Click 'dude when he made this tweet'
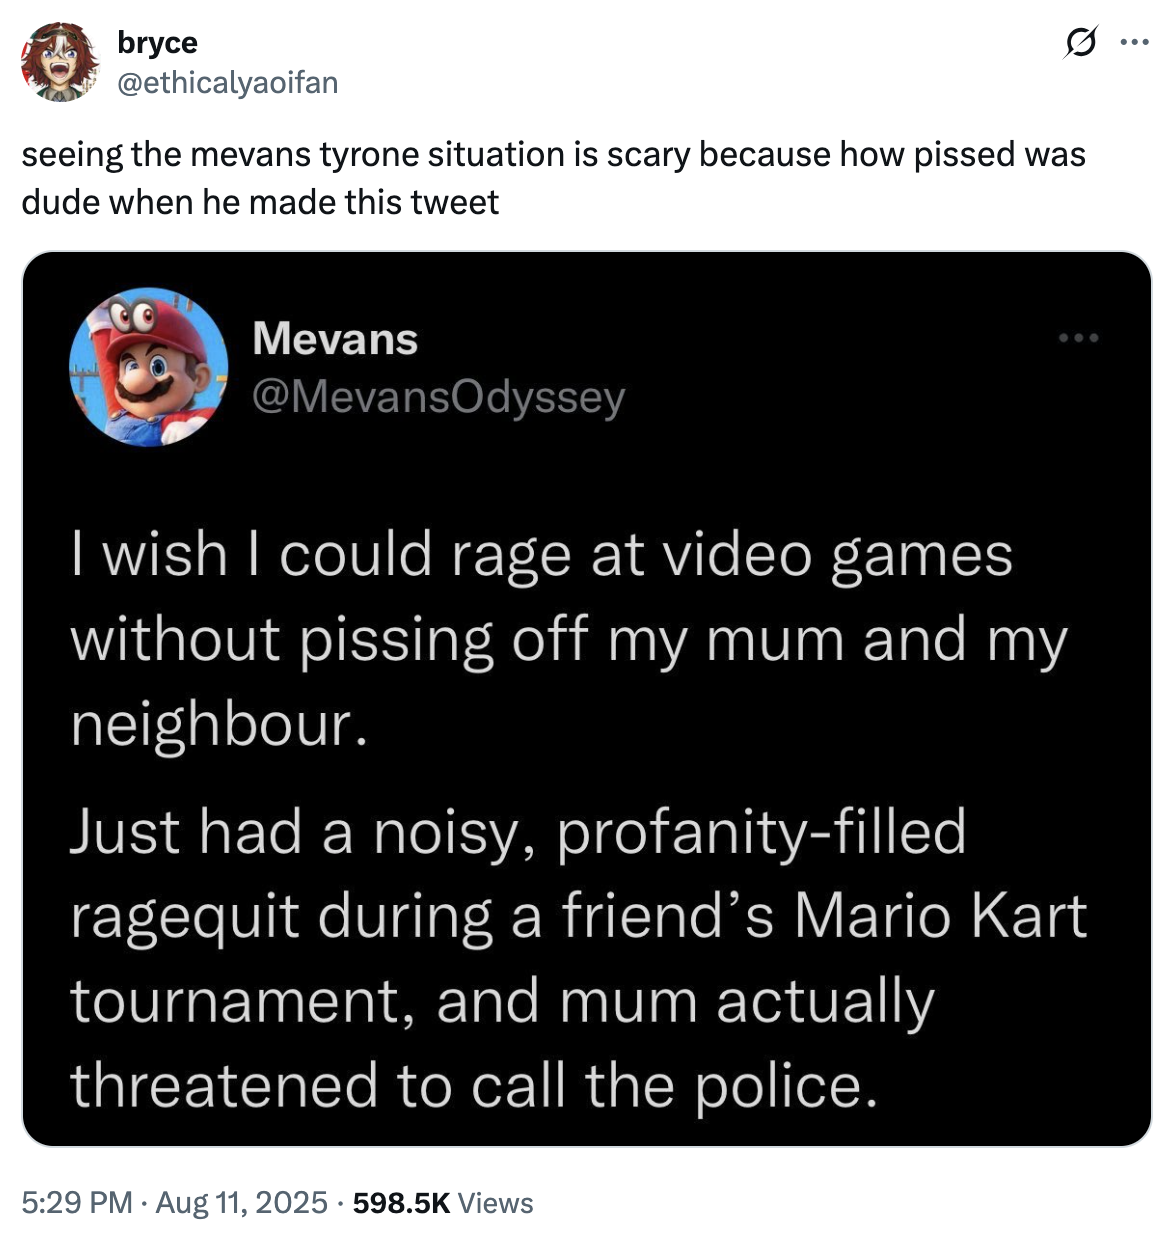This screenshot has width=1176, height=1240. pyautogui.click(x=260, y=202)
